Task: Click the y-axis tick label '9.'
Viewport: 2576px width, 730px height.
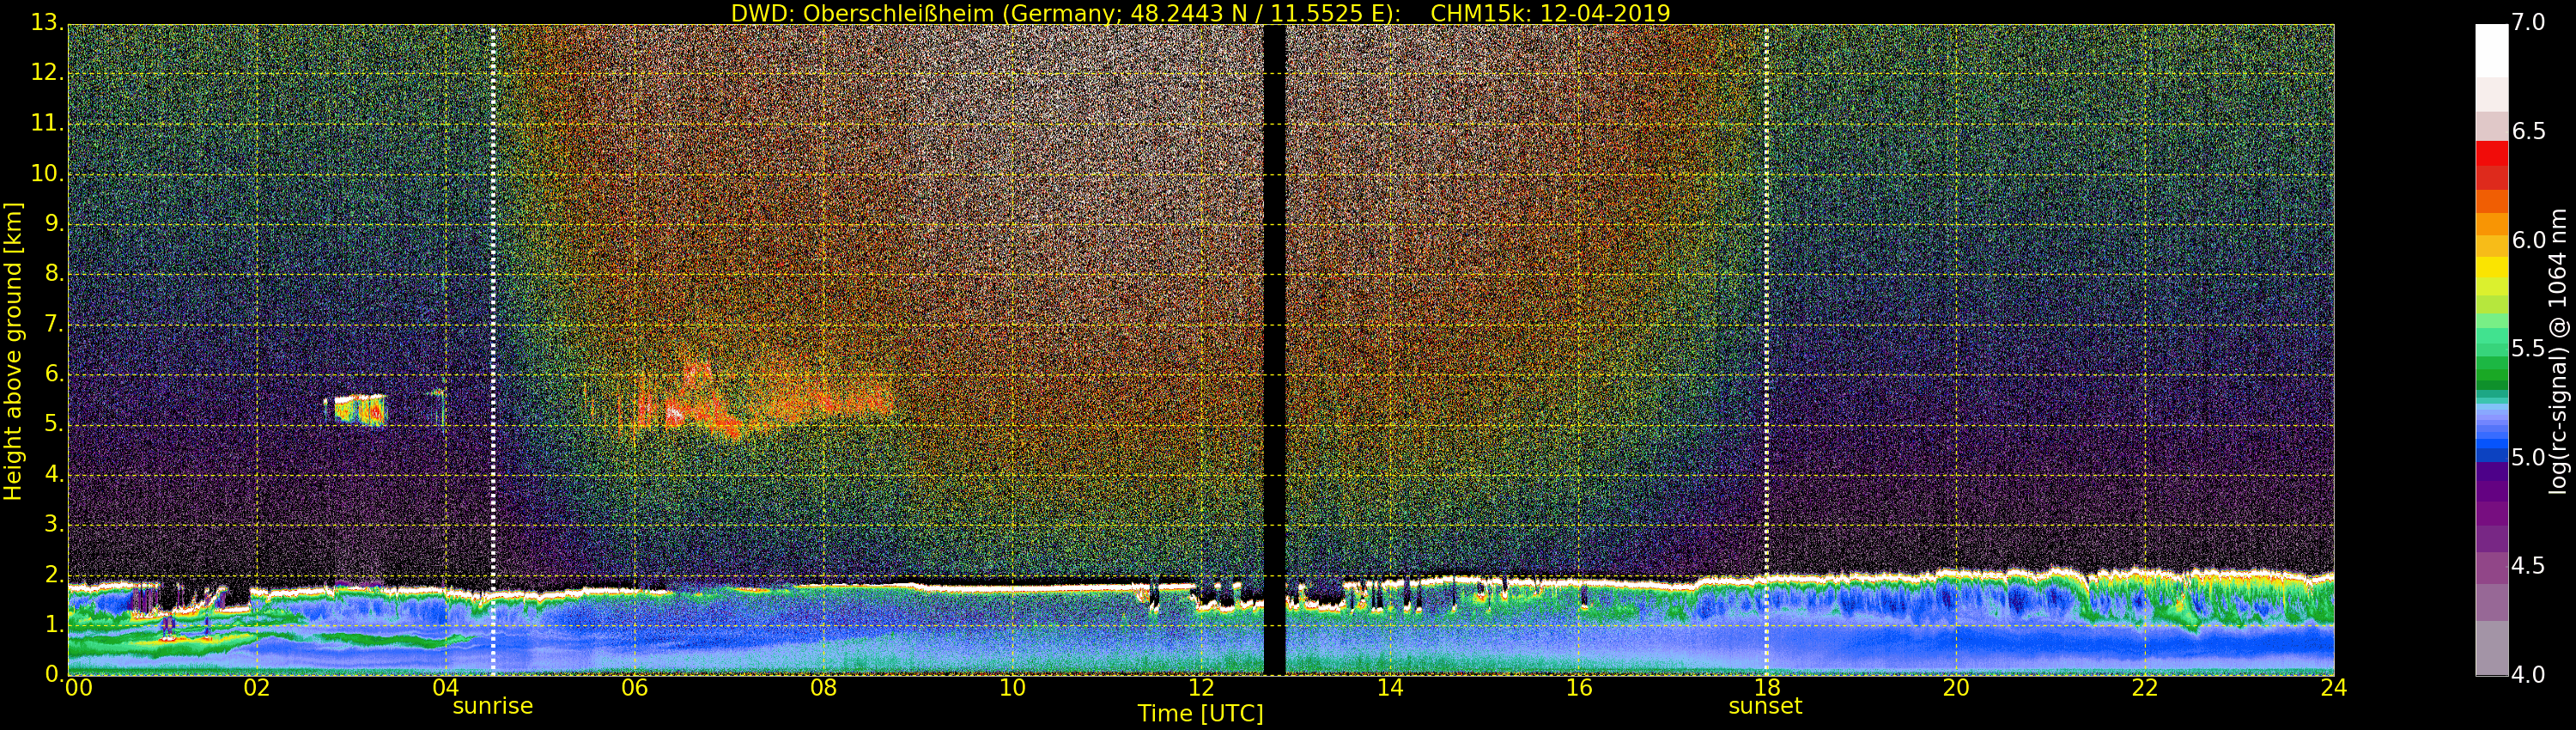Action: point(54,223)
